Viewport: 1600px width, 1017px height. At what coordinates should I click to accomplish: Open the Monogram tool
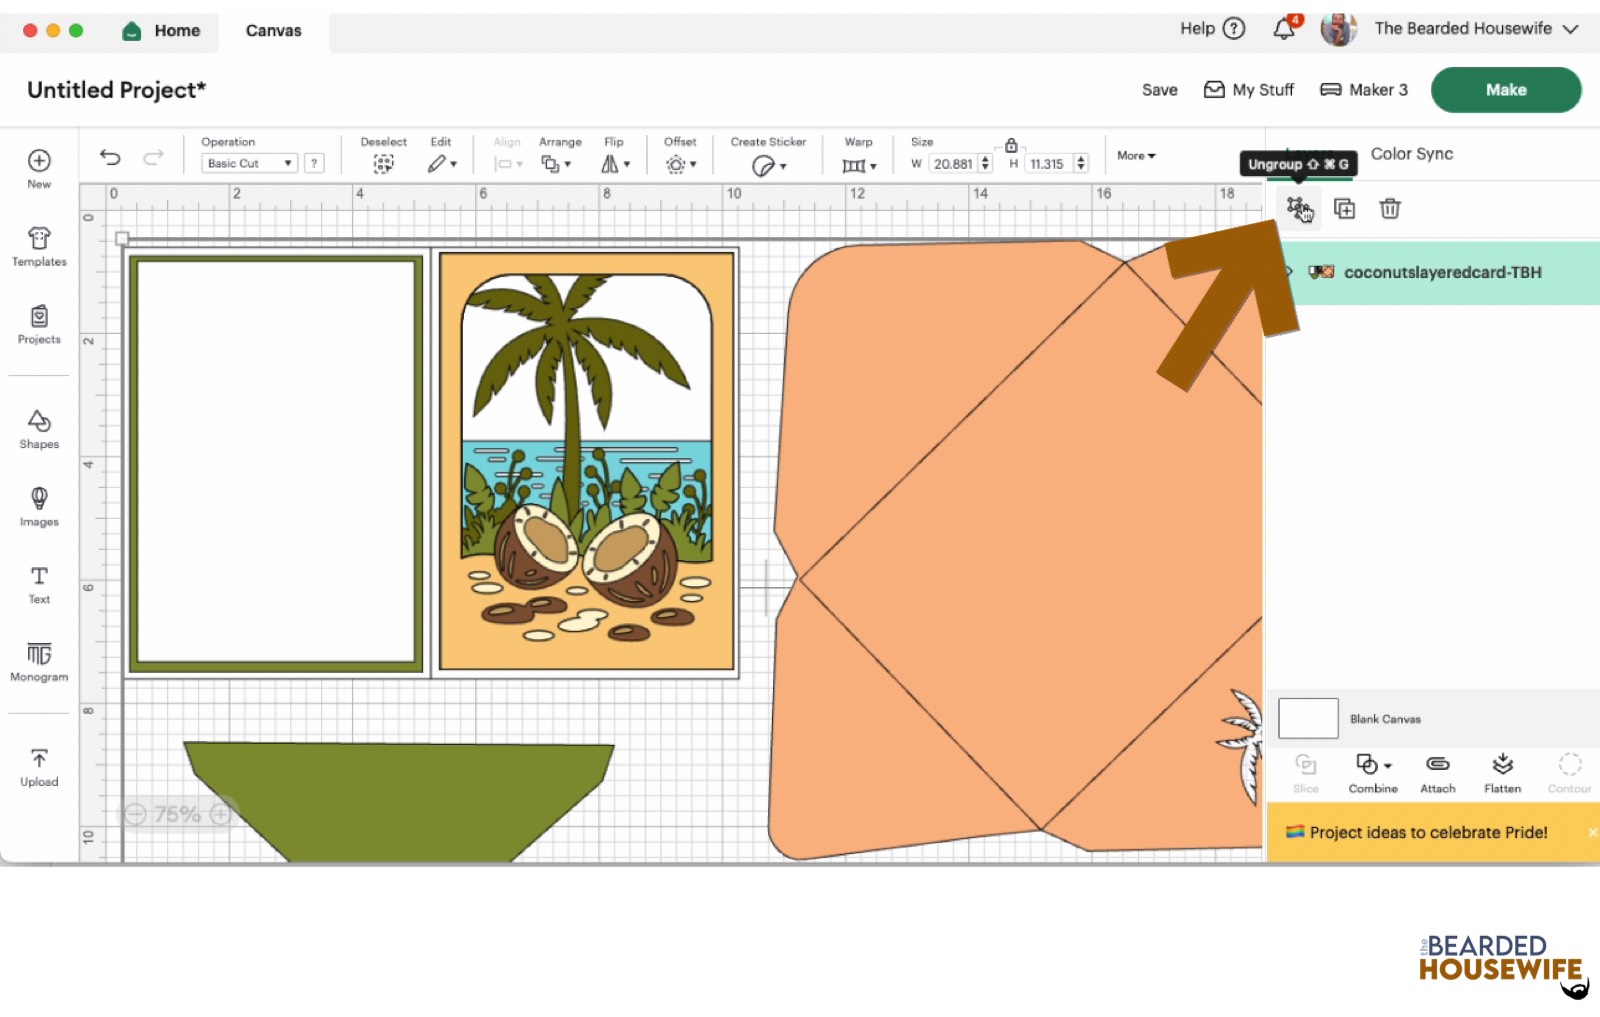coord(39,662)
